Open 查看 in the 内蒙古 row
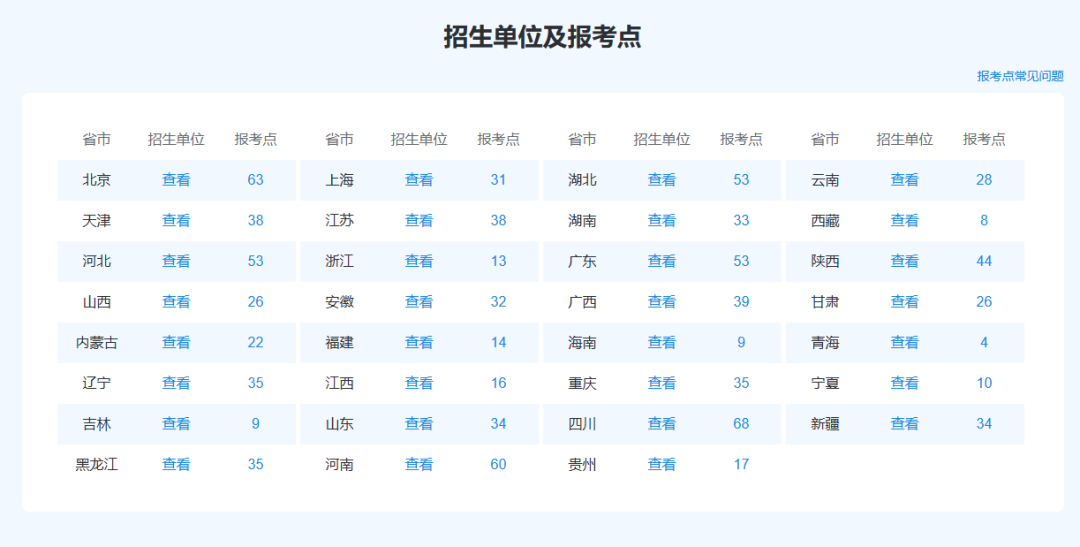Screen dimensions: 1080x547 pyautogui.click(x=176, y=342)
